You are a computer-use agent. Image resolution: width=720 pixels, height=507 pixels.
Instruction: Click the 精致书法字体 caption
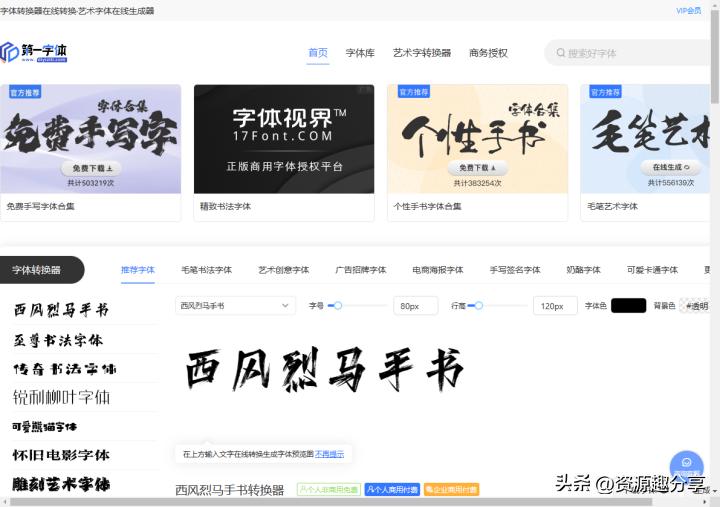click(225, 206)
